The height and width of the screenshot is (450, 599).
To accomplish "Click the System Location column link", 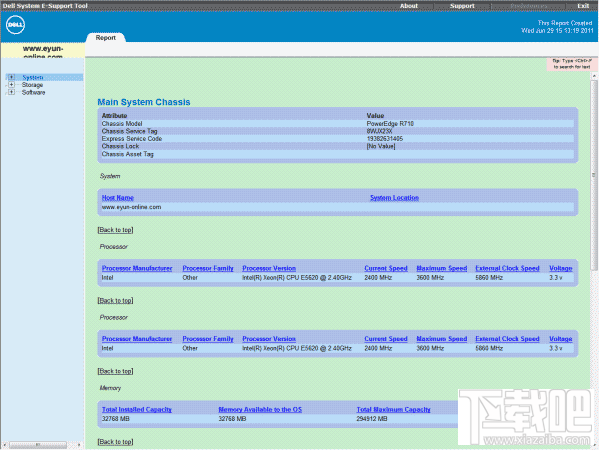I will click(x=394, y=197).
